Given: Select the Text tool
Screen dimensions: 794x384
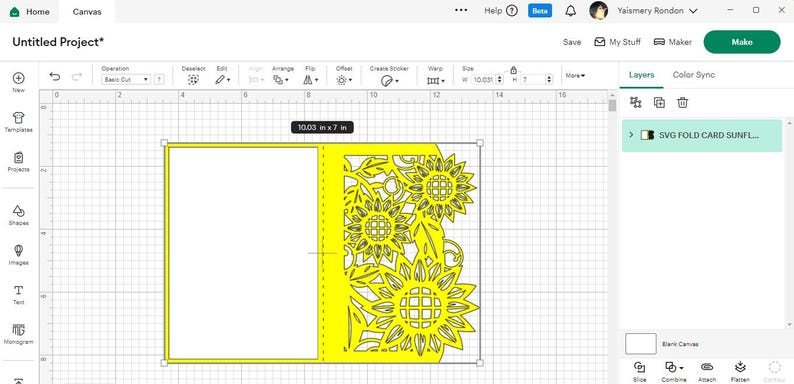Looking at the screenshot, I should coord(19,290).
